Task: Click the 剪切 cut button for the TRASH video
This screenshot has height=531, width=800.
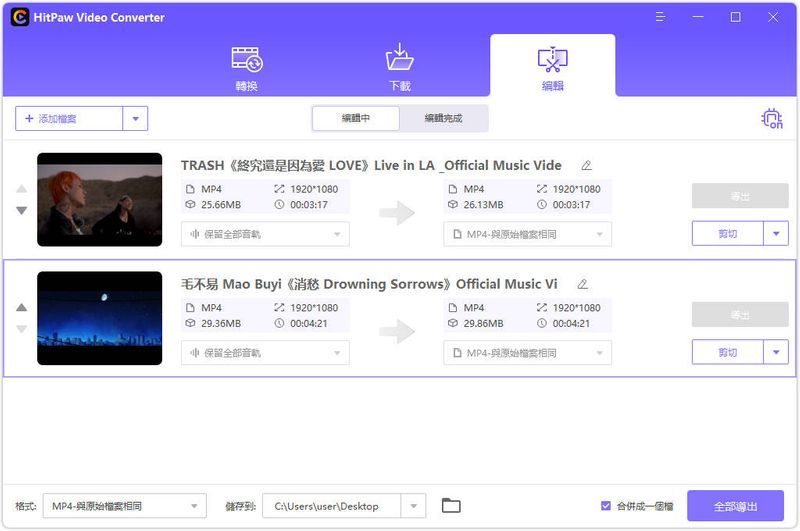Action: click(728, 234)
